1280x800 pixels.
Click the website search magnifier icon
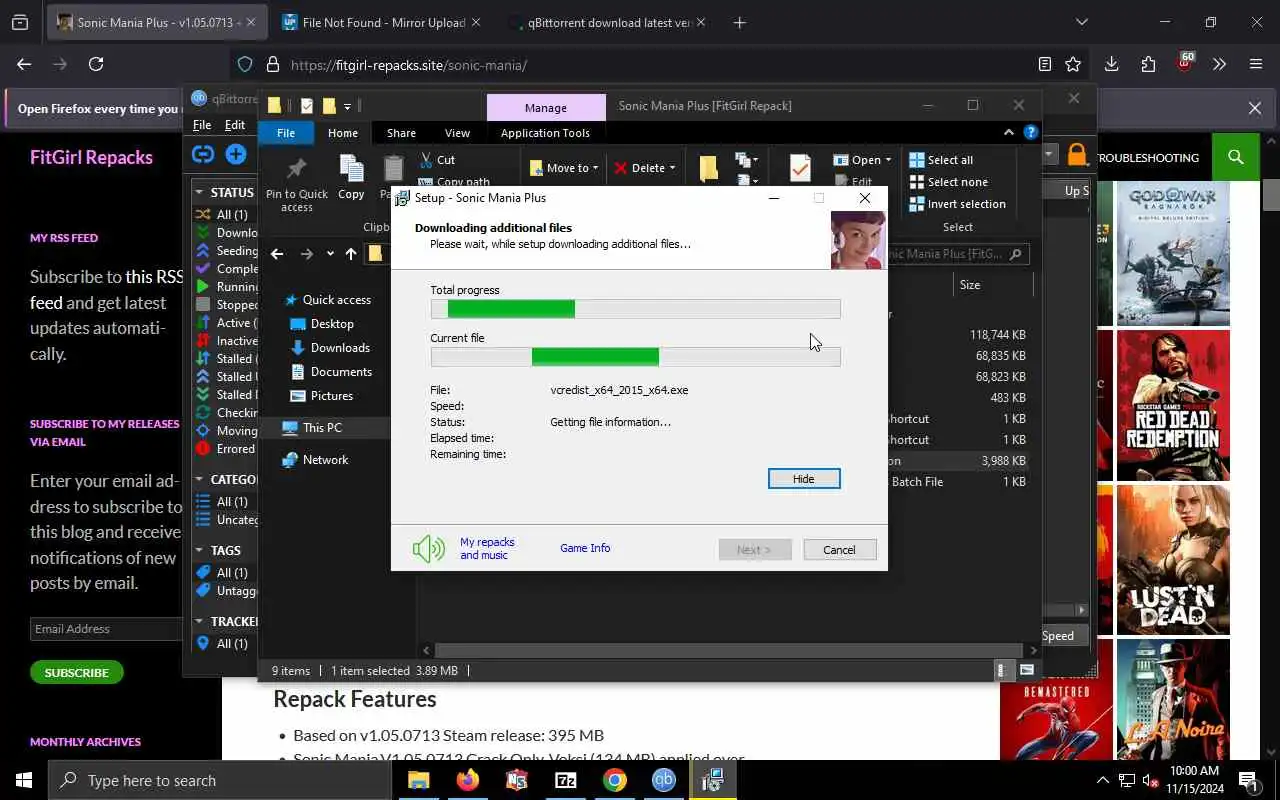[x=1236, y=157]
